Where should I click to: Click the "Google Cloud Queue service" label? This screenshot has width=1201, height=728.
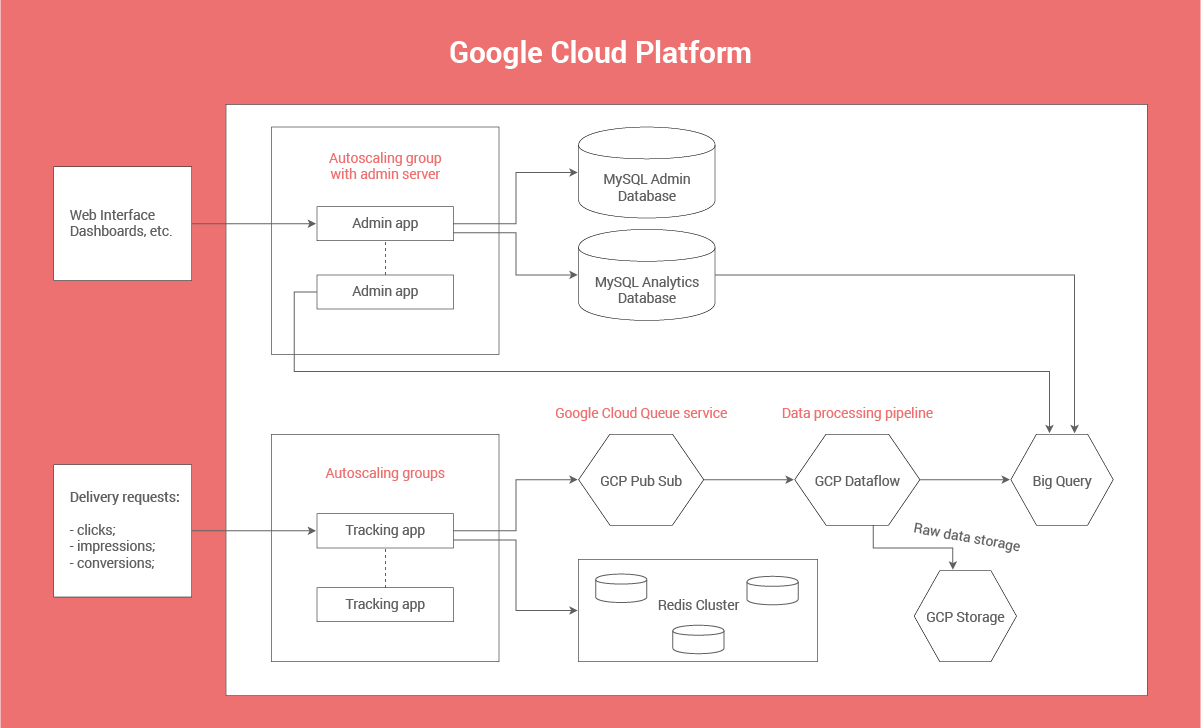coord(641,413)
